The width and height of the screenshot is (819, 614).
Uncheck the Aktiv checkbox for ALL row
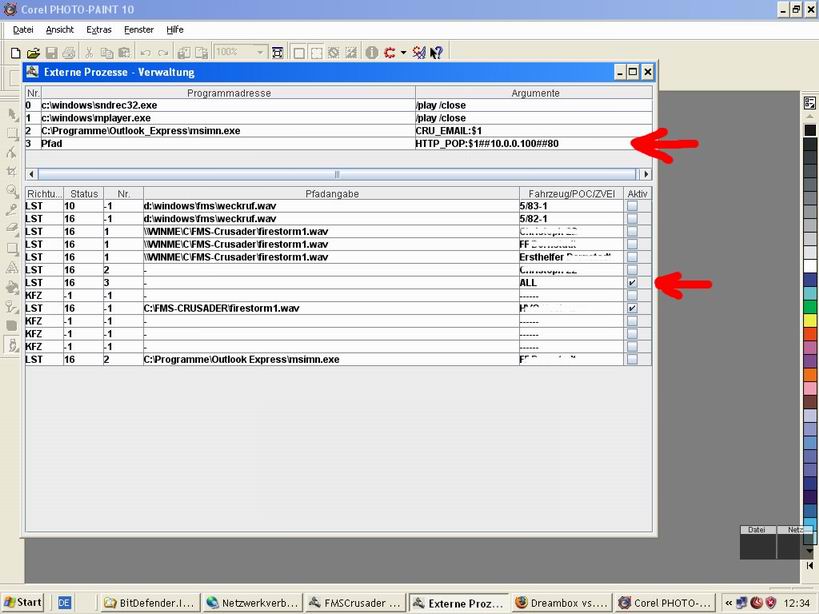pyautogui.click(x=631, y=283)
